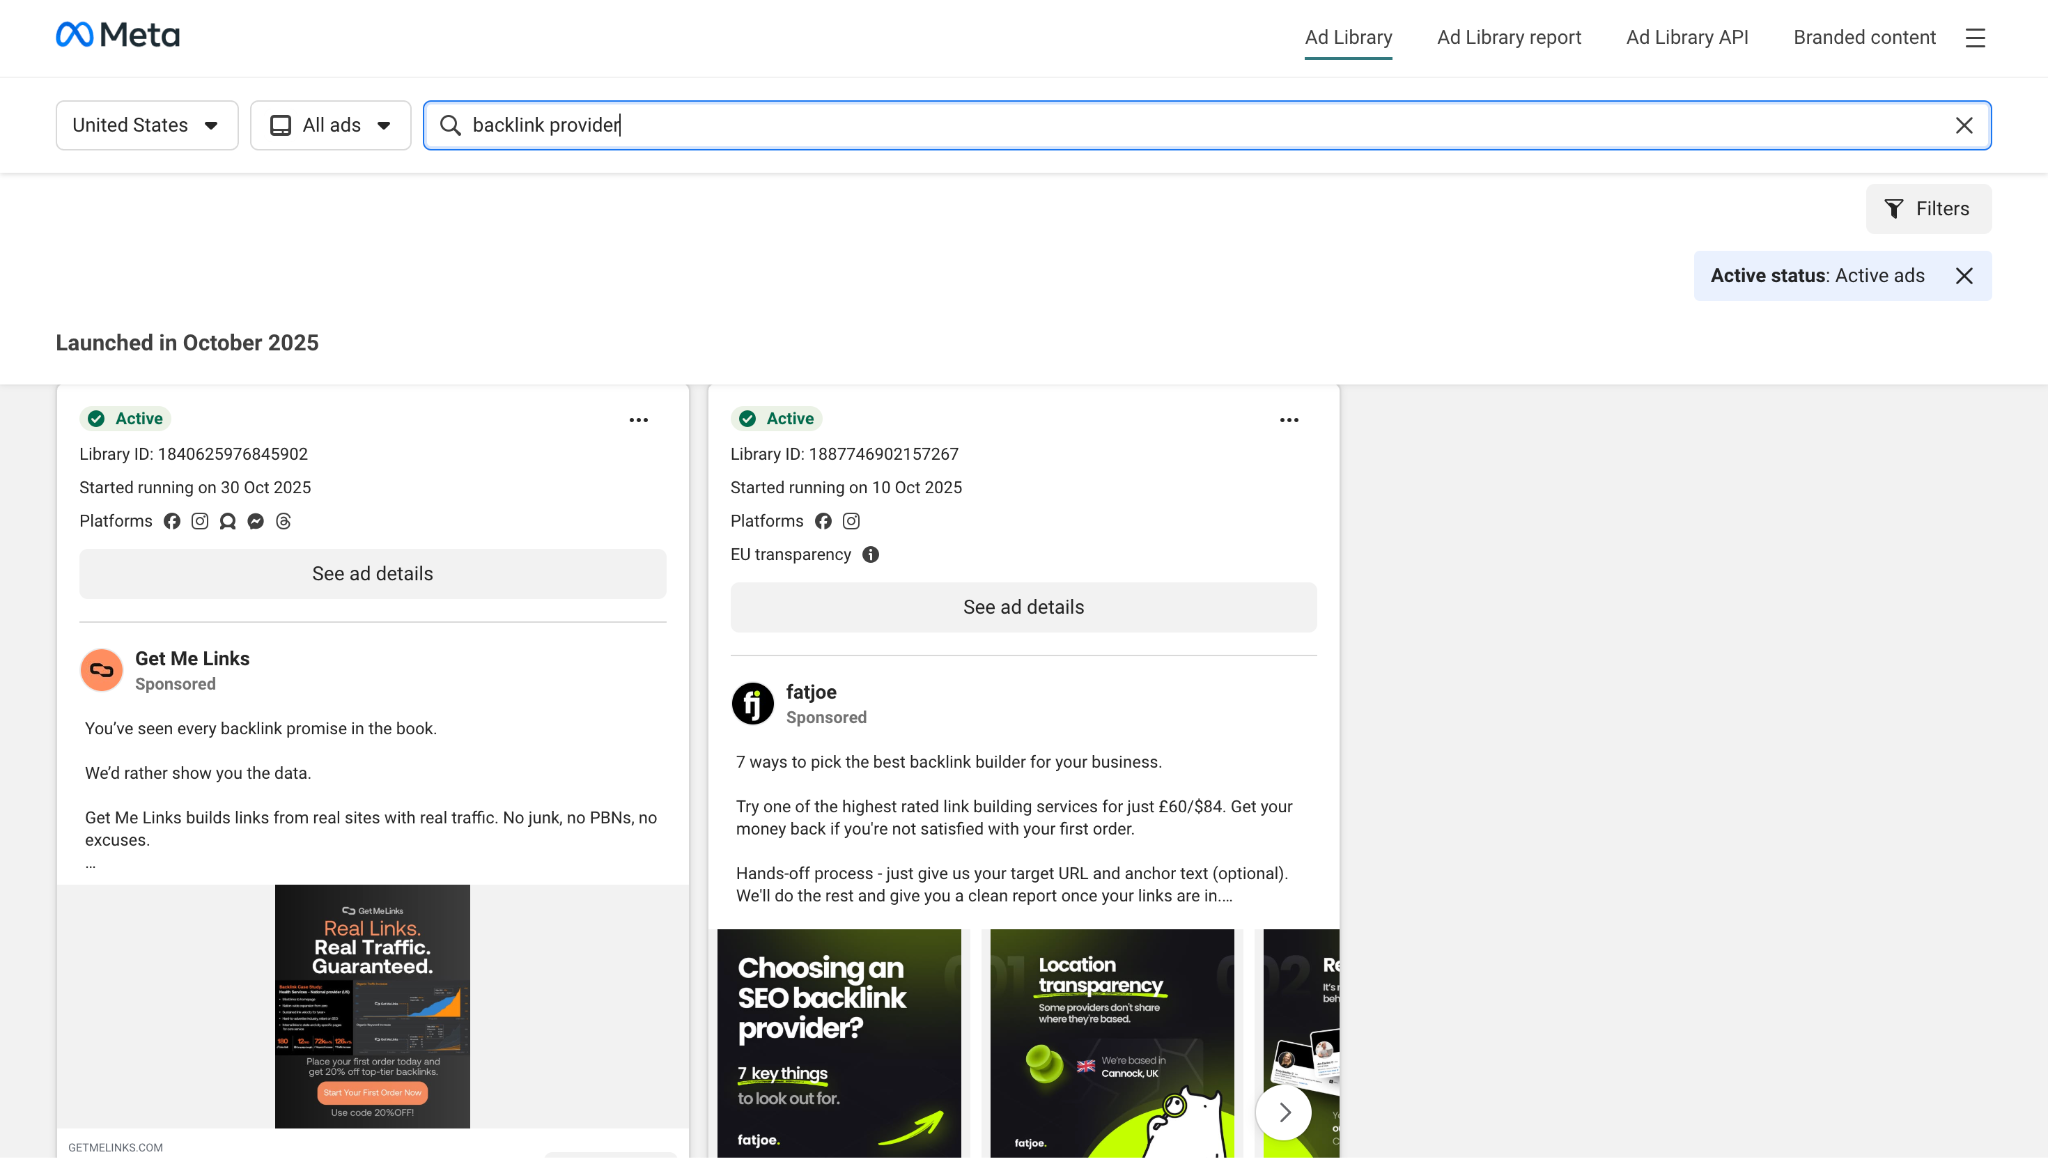The width and height of the screenshot is (2048, 1158).
Task: Clear the search field with X icon
Action: (x=1964, y=125)
